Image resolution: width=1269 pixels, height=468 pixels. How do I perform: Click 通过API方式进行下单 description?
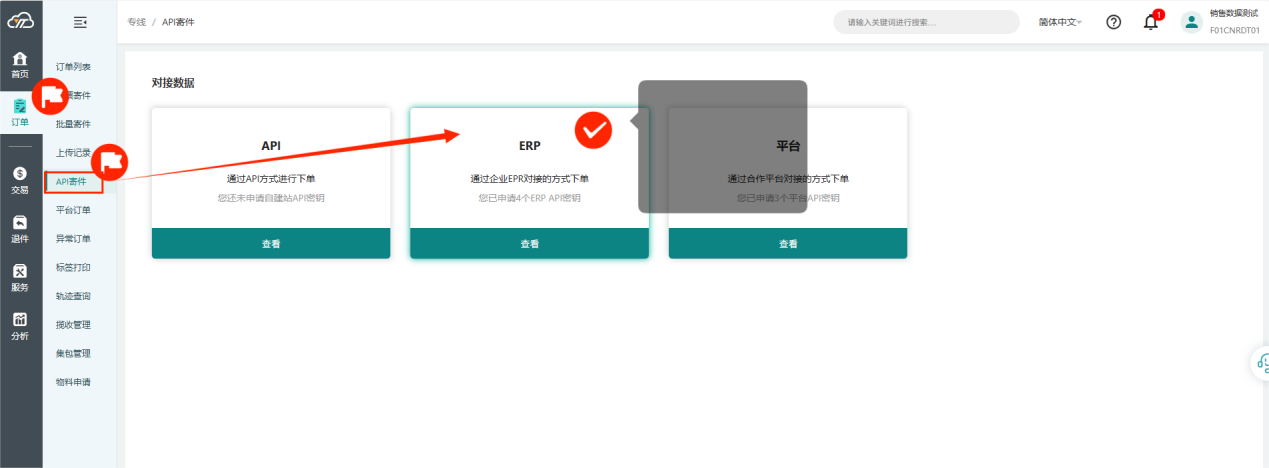(x=271, y=179)
